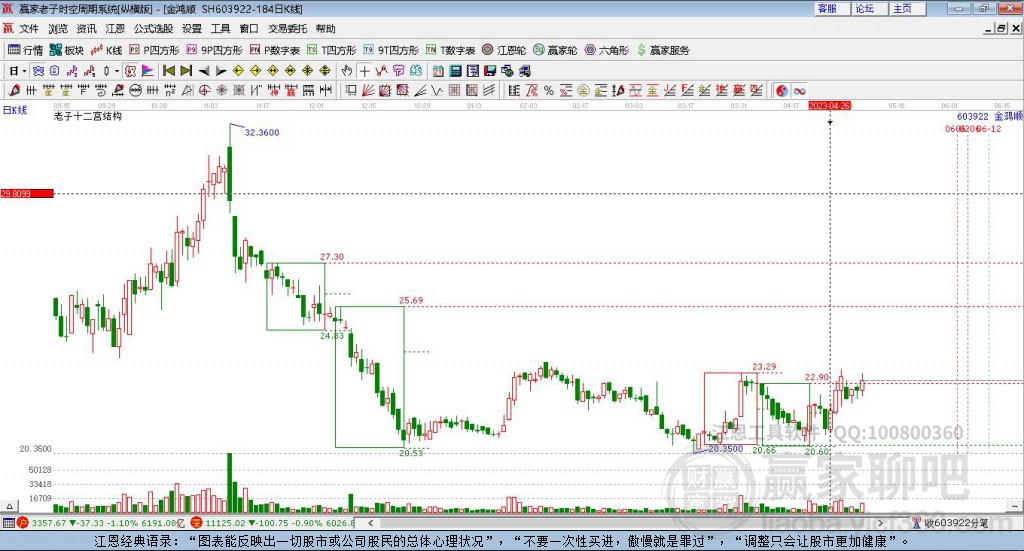The image size is (1024, 551).
Task: Select the 27.30 price level label
Action: pyautogui.click(x=332, y=257)
